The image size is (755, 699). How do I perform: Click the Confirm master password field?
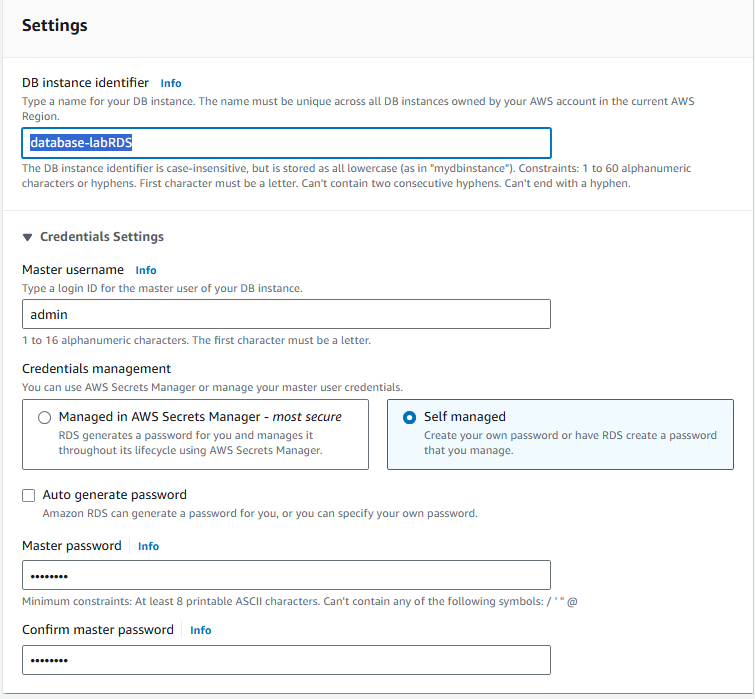coord(286,660)
